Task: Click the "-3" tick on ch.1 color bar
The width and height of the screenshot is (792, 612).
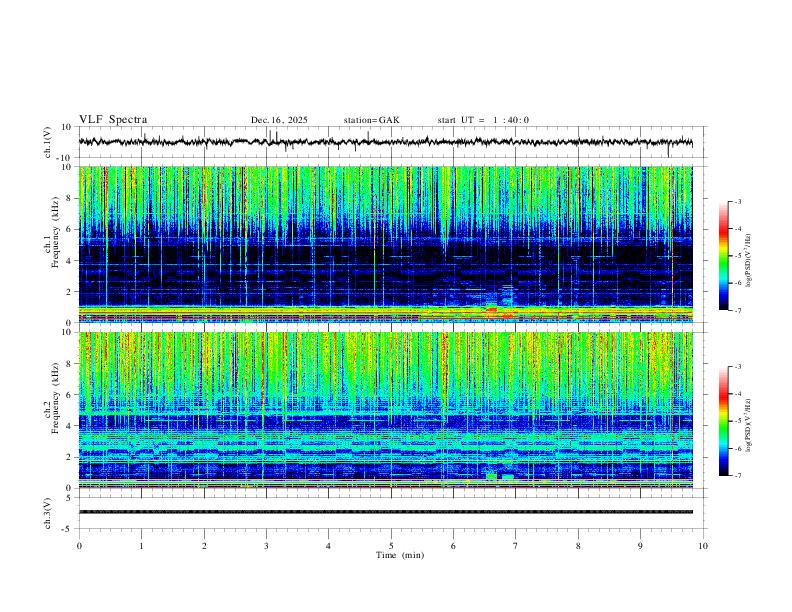Action: (x=737, y=201)
